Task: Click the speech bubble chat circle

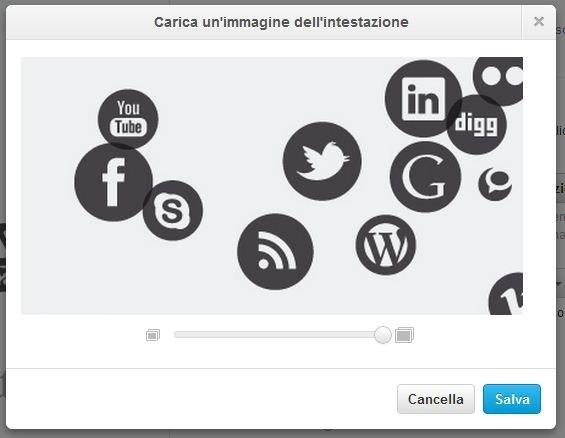Action: tap(495, 184)
